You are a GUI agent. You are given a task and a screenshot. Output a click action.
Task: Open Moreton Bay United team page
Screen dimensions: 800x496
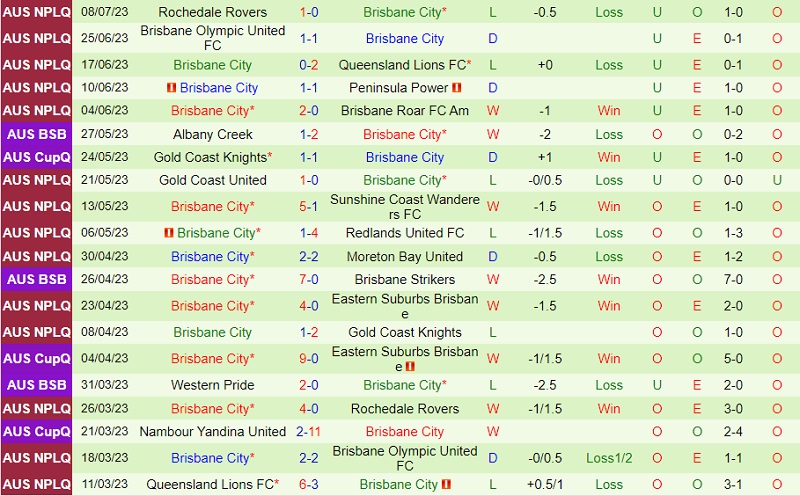click(405, 257)
